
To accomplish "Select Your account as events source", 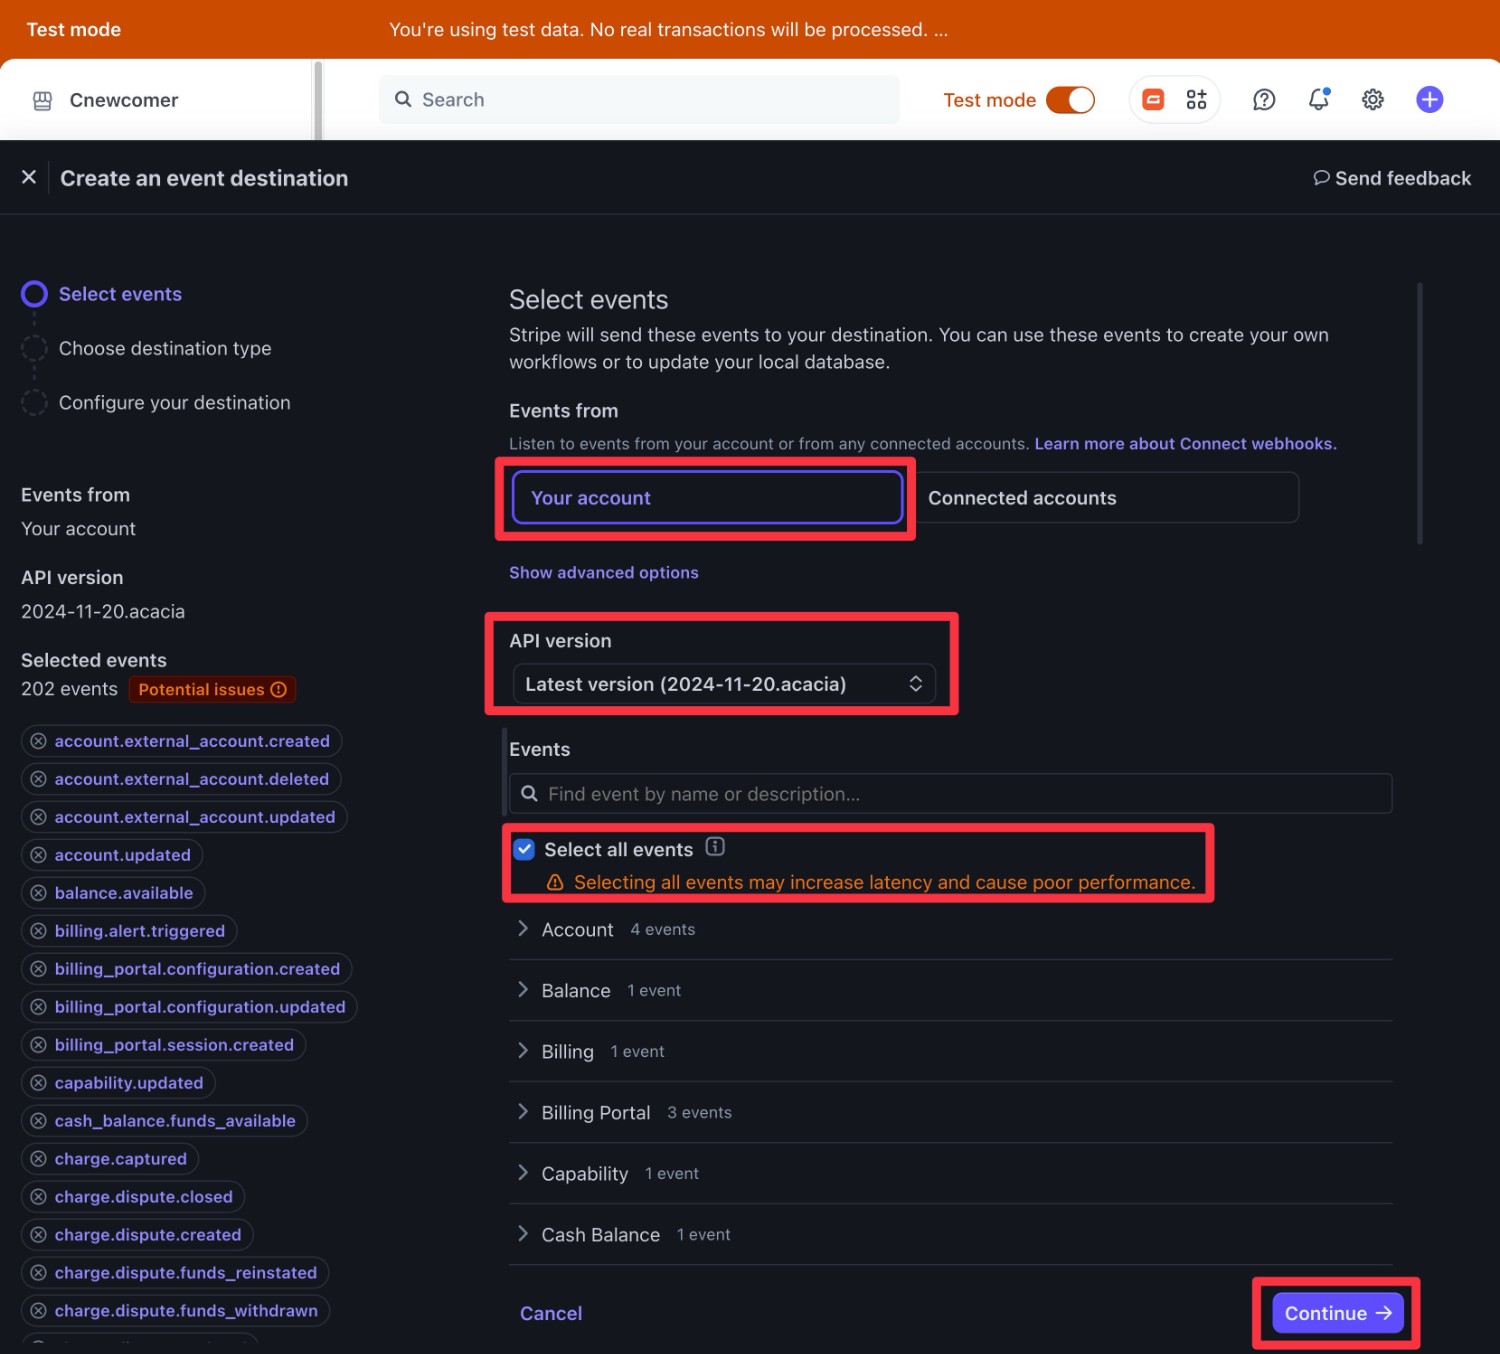I will click(707, 498).
